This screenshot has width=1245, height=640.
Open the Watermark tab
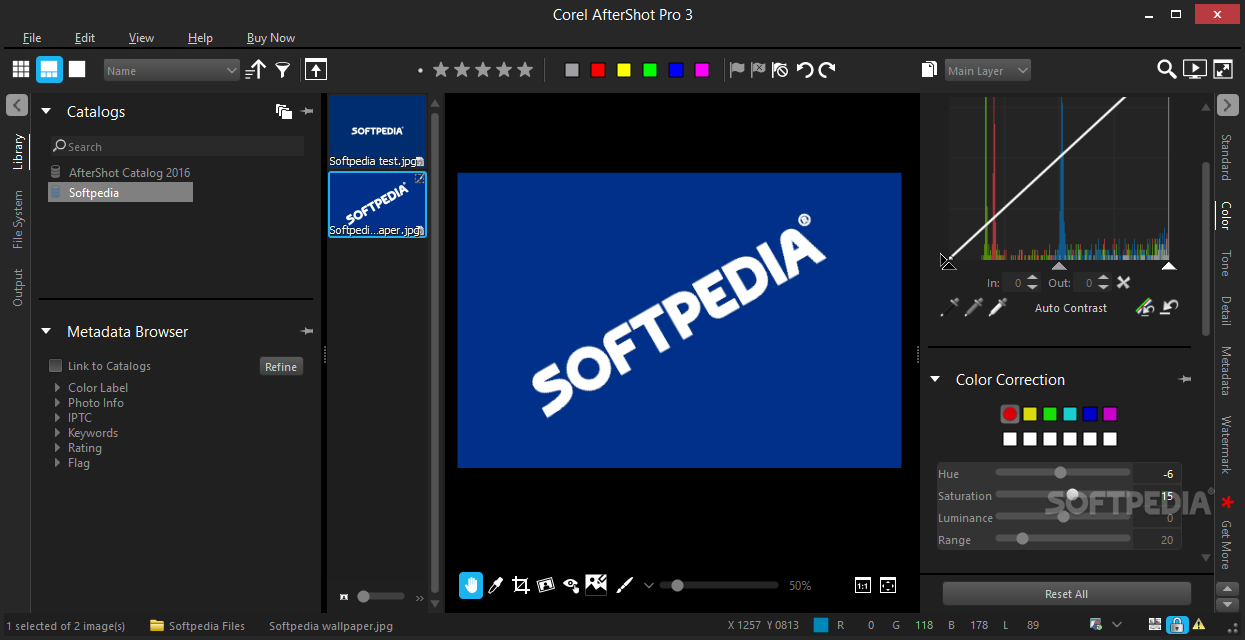tap(1225, 445)
